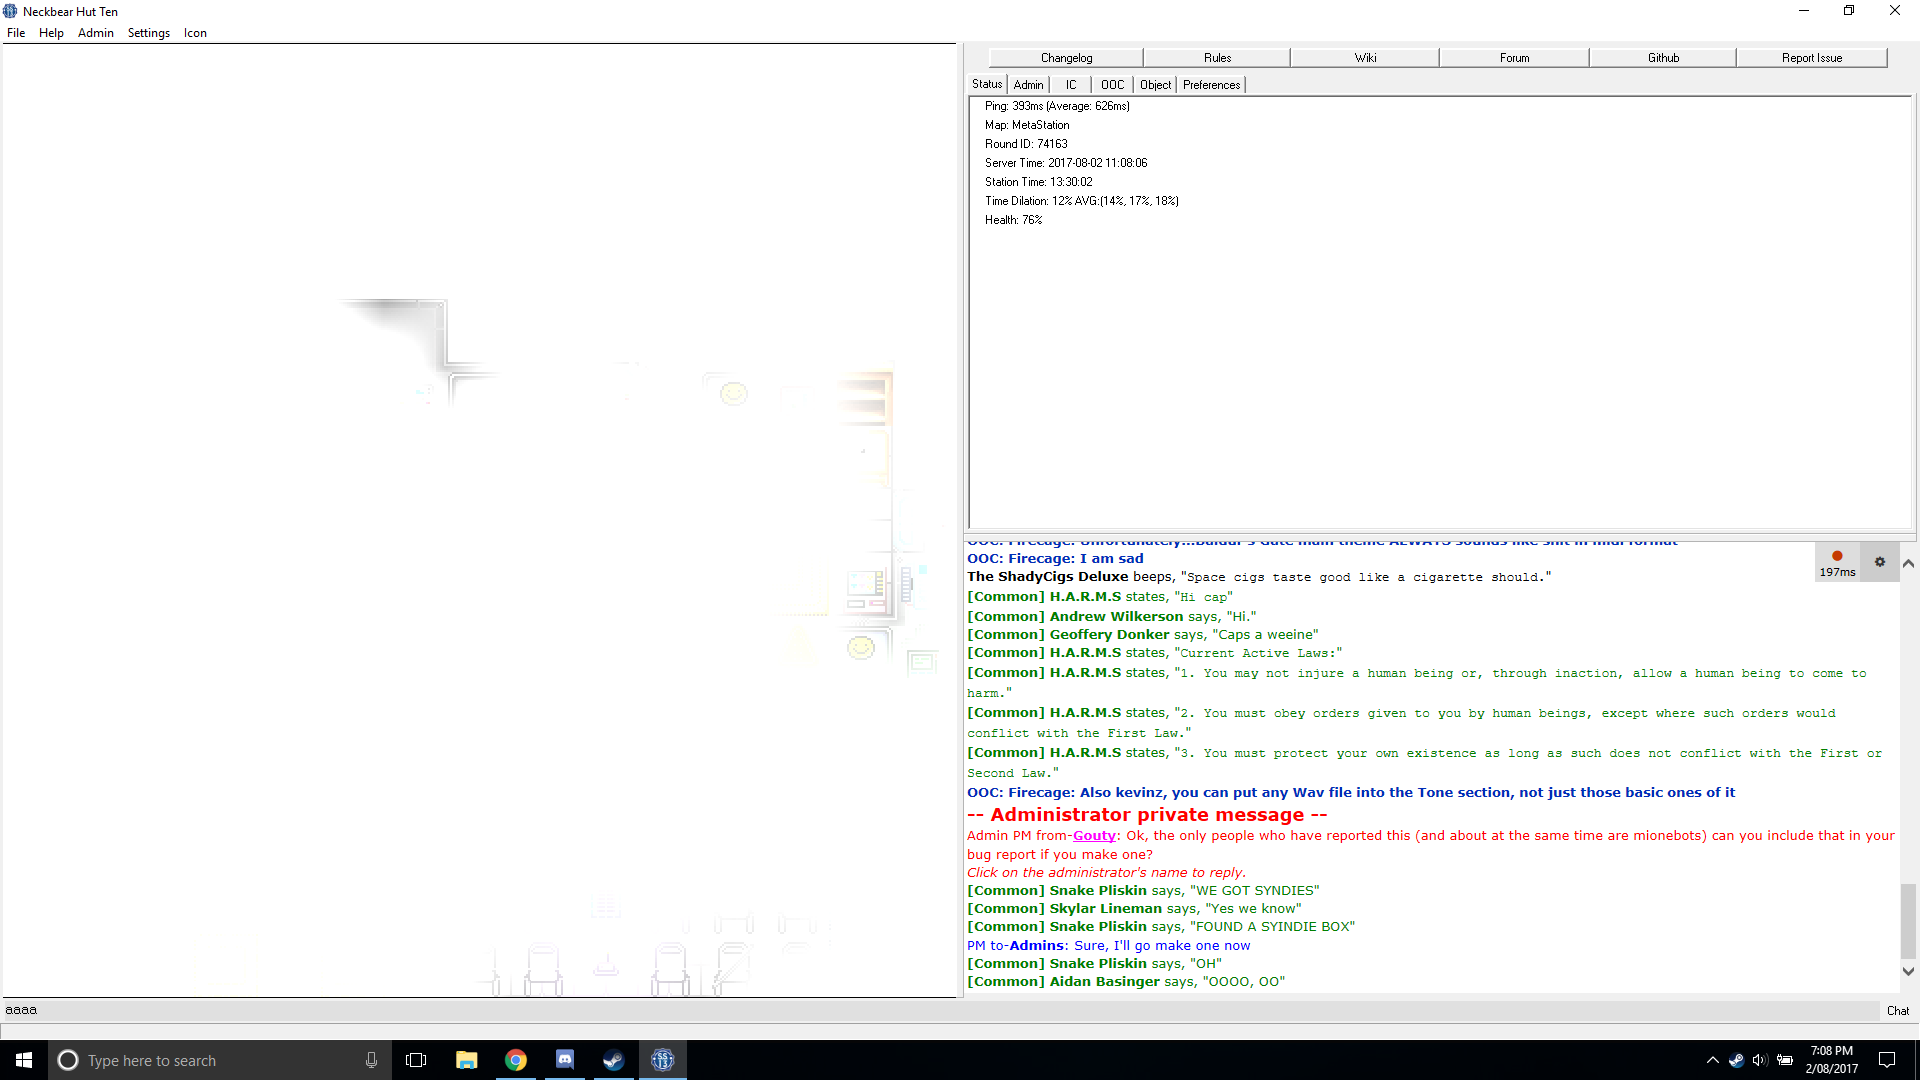The height and width of the screenshot is (1080, 1920).
Task: Open the File menu
Action: [x=16, y=33]
